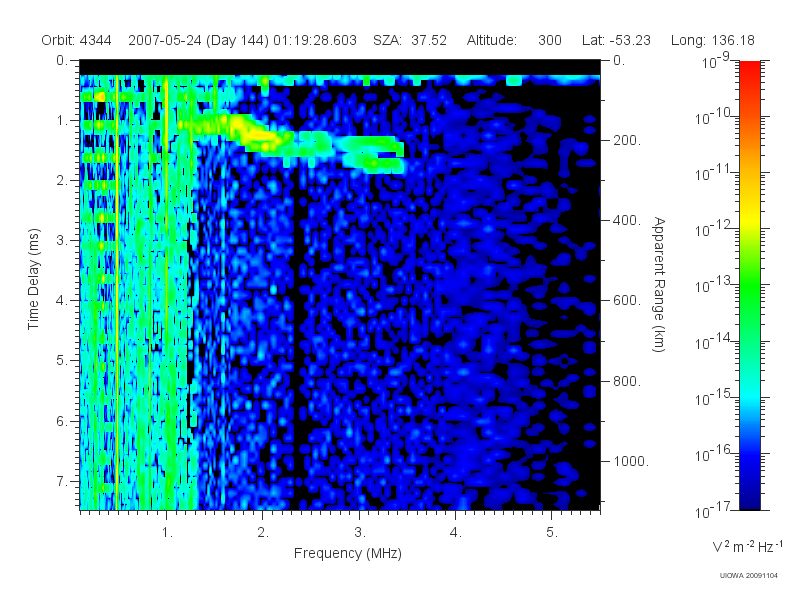Click the "7." tick label on time delay axis
800x600 pixels.
61,481
